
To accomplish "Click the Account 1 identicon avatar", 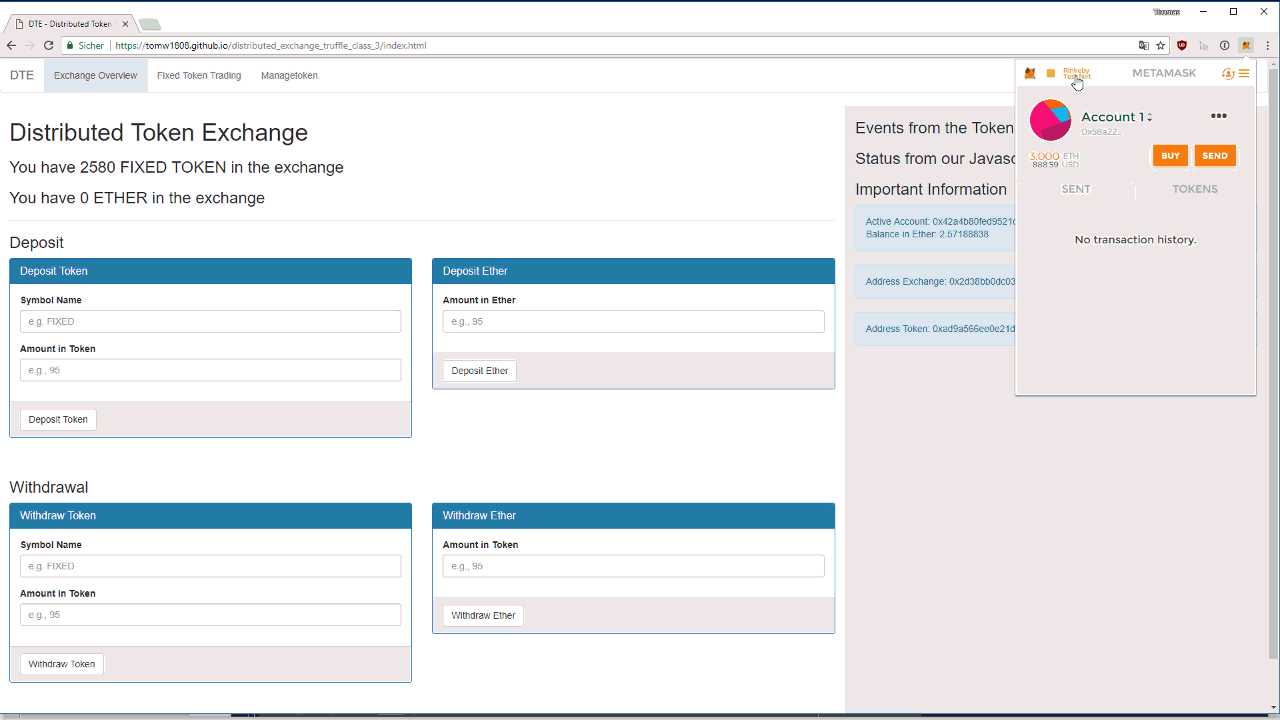I will point(1051,120).
